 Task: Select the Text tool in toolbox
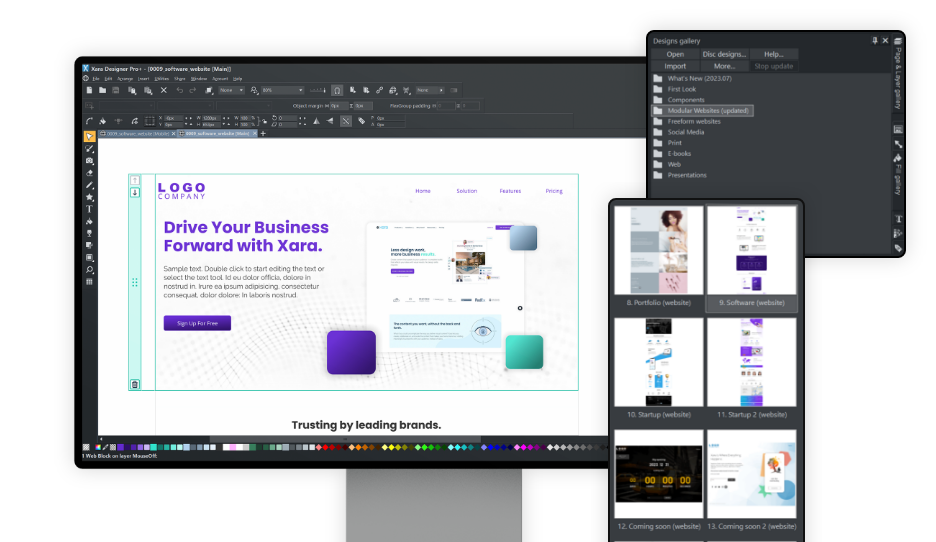[x=89, y=209]
